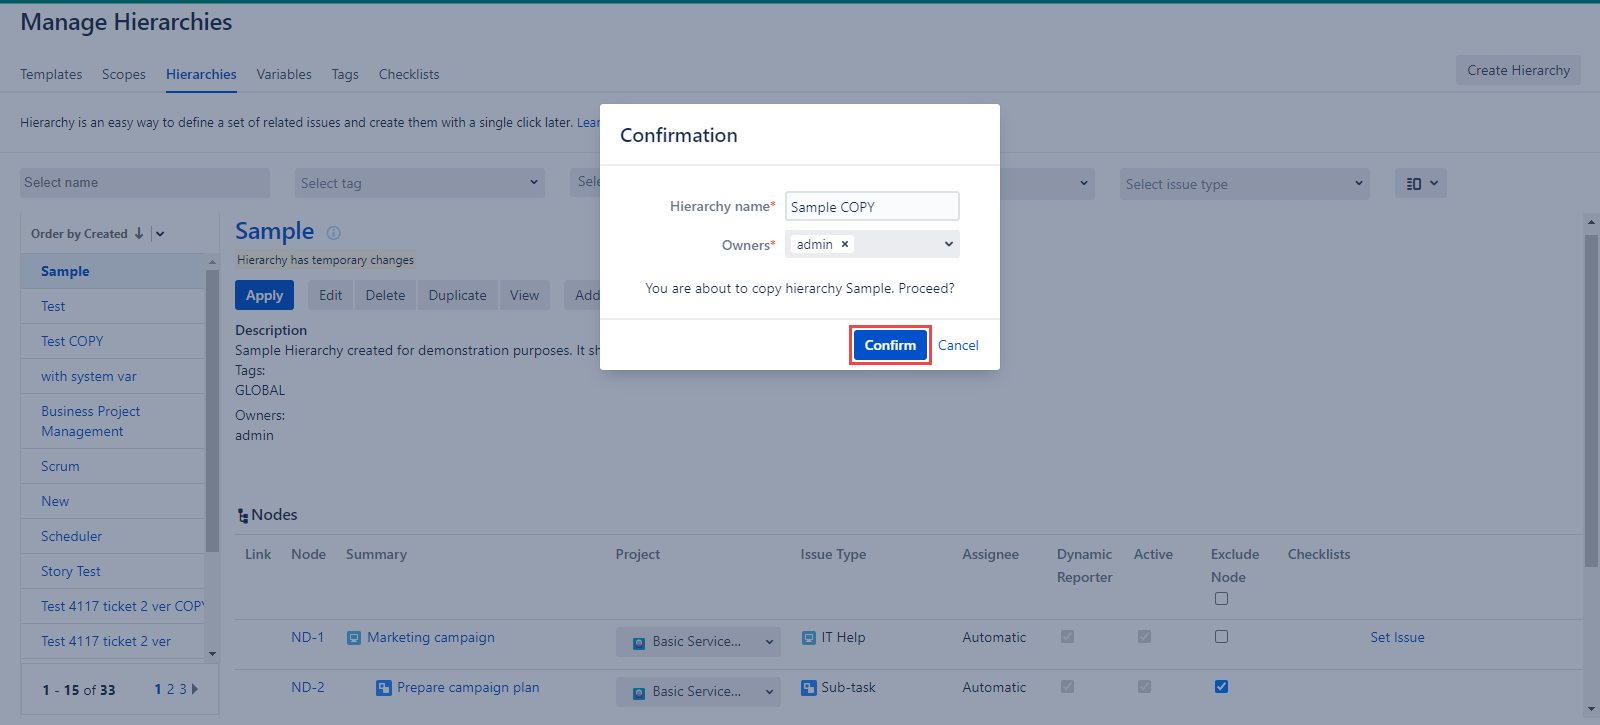Open the Checklists tab
Image resolution: width=1600 pixels, height=725 pixels.
coord(408,74)
